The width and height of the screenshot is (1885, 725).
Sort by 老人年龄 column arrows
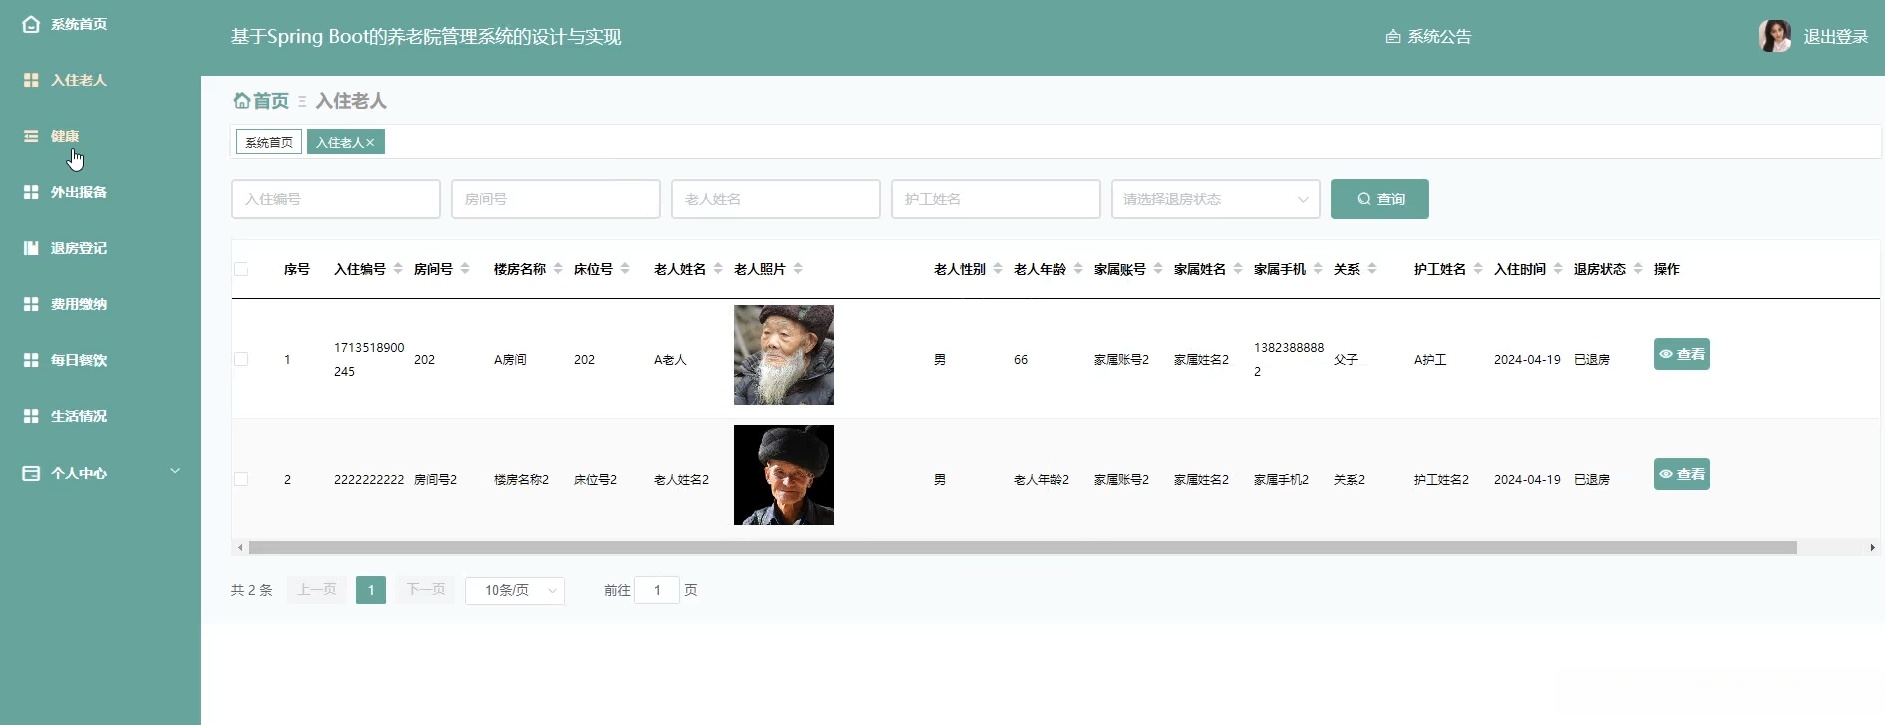pyautogui.click(x=1078, y=269)
